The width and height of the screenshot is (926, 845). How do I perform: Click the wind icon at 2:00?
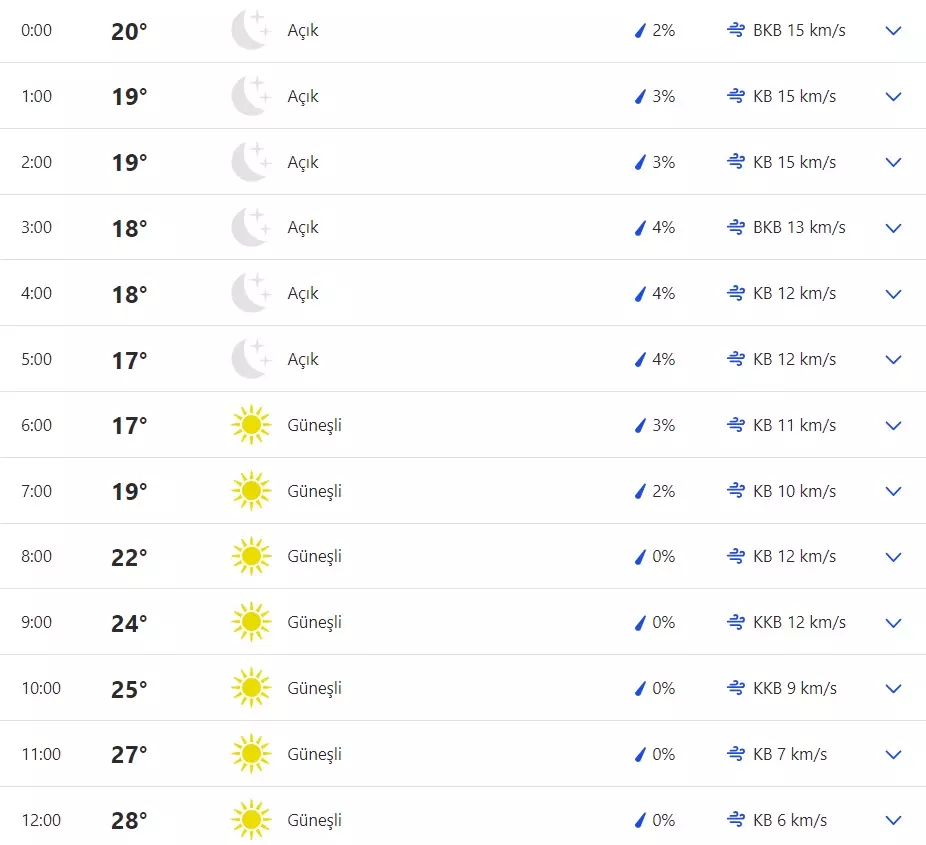736,162
